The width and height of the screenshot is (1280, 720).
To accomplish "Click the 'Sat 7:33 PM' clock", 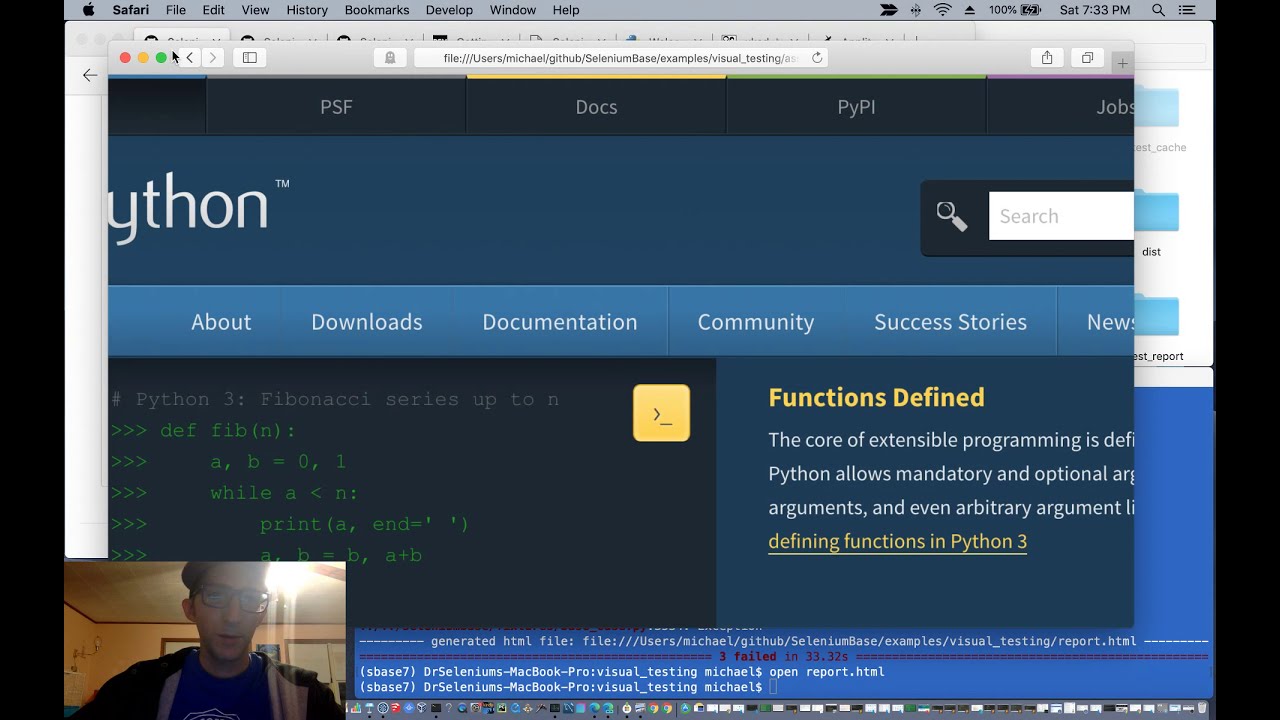I will coord(1093,10).
